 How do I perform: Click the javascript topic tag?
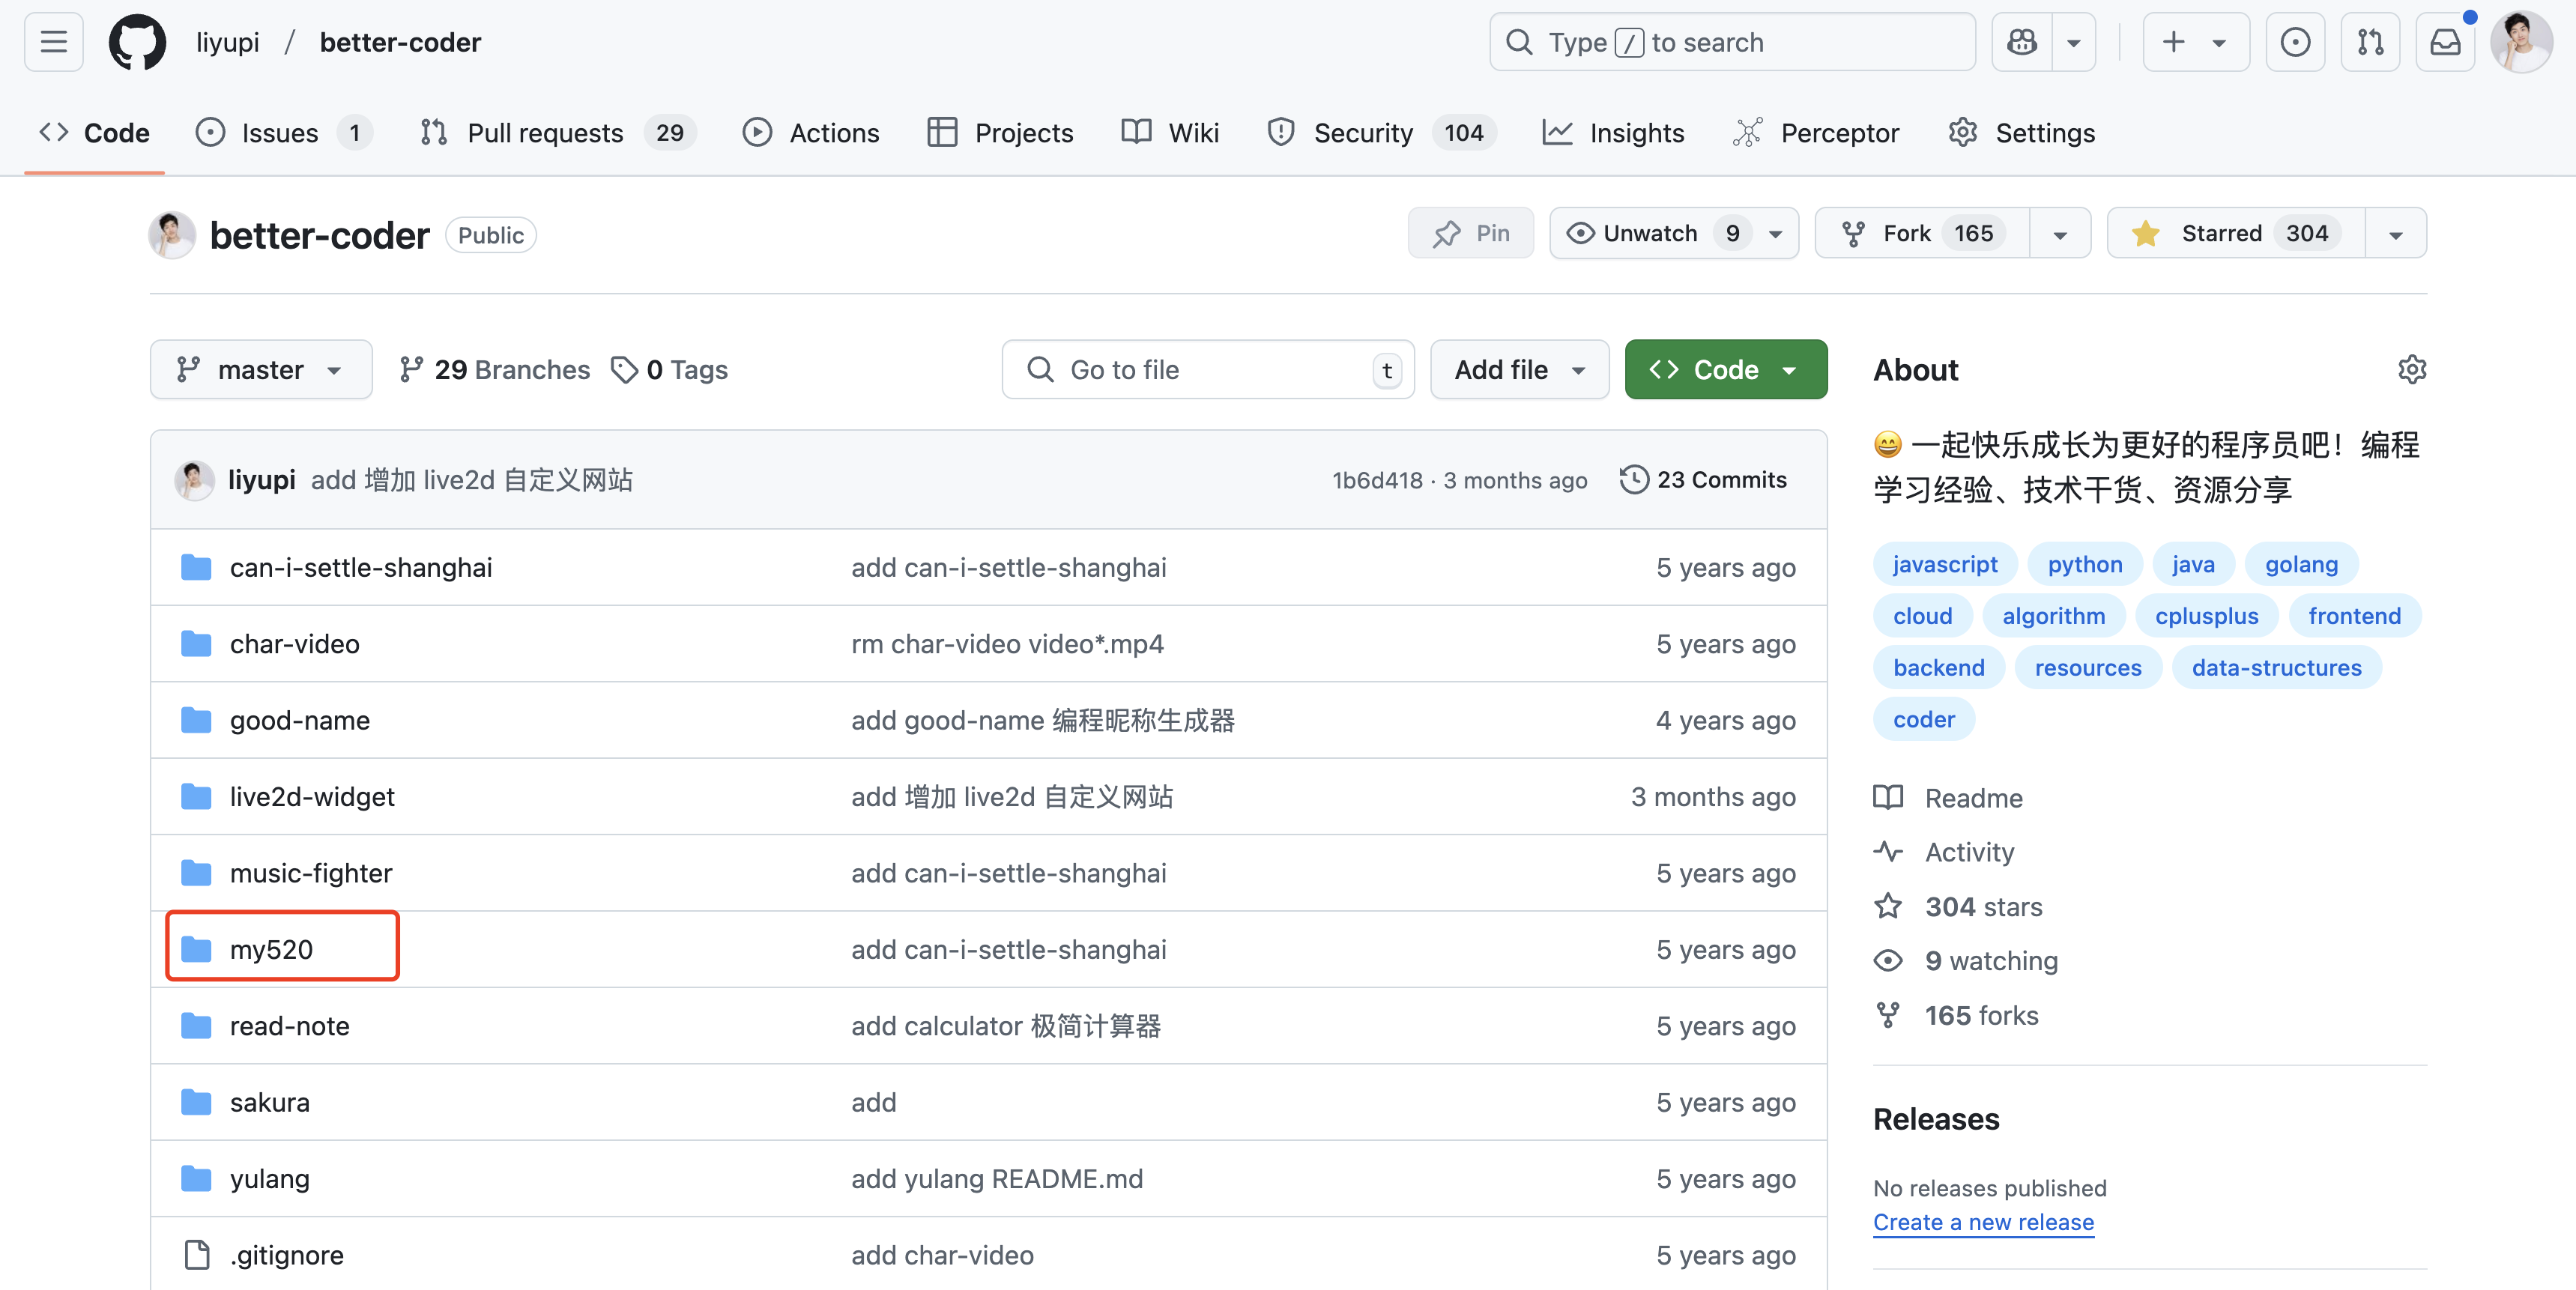click(x=1944, y=564)
